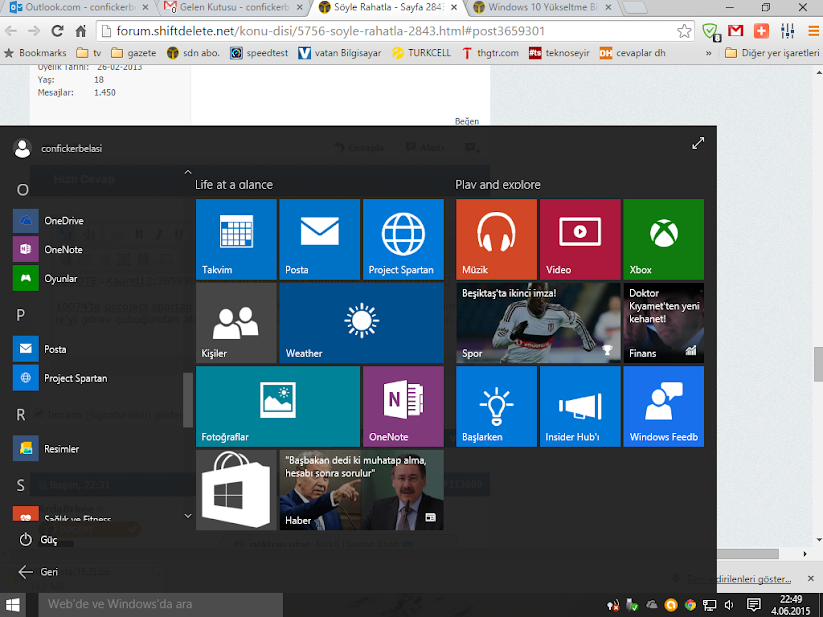Screen dimensions: 823x617
Task: Show more bookmarks with overflow chevron
Action: [709, 53]
